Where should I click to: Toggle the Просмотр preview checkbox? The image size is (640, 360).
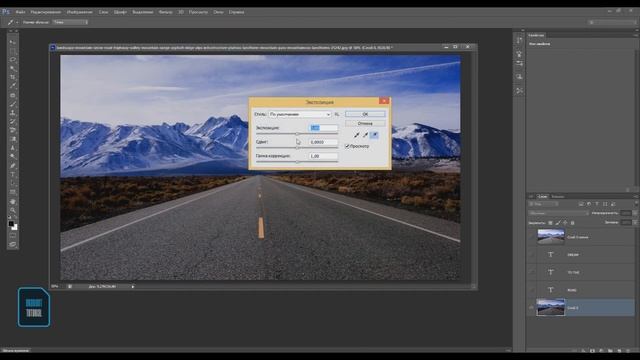pos(347,146)
